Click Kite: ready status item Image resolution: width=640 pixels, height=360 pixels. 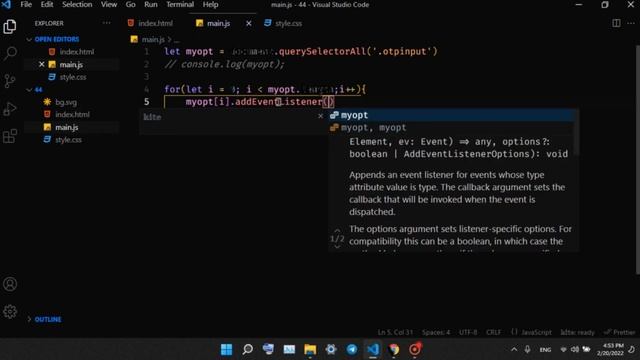coord(578,332)
